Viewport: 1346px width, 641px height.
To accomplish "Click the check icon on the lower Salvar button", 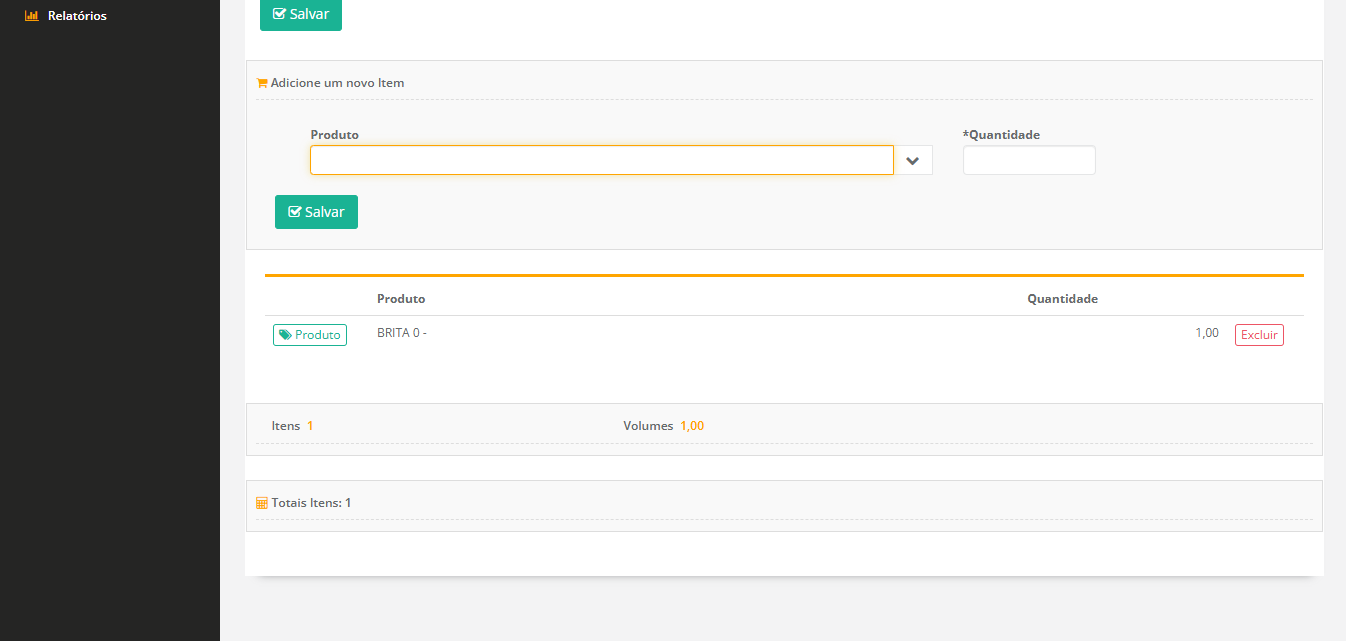I will (x=295, y=212).
